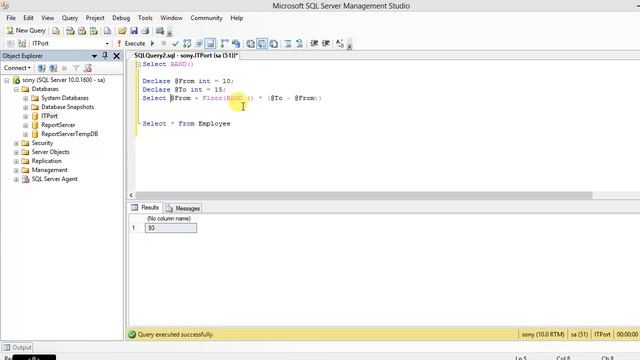Toggle Include Client Statistics
This screenshot has width=640, height=360.
[236, 43]
